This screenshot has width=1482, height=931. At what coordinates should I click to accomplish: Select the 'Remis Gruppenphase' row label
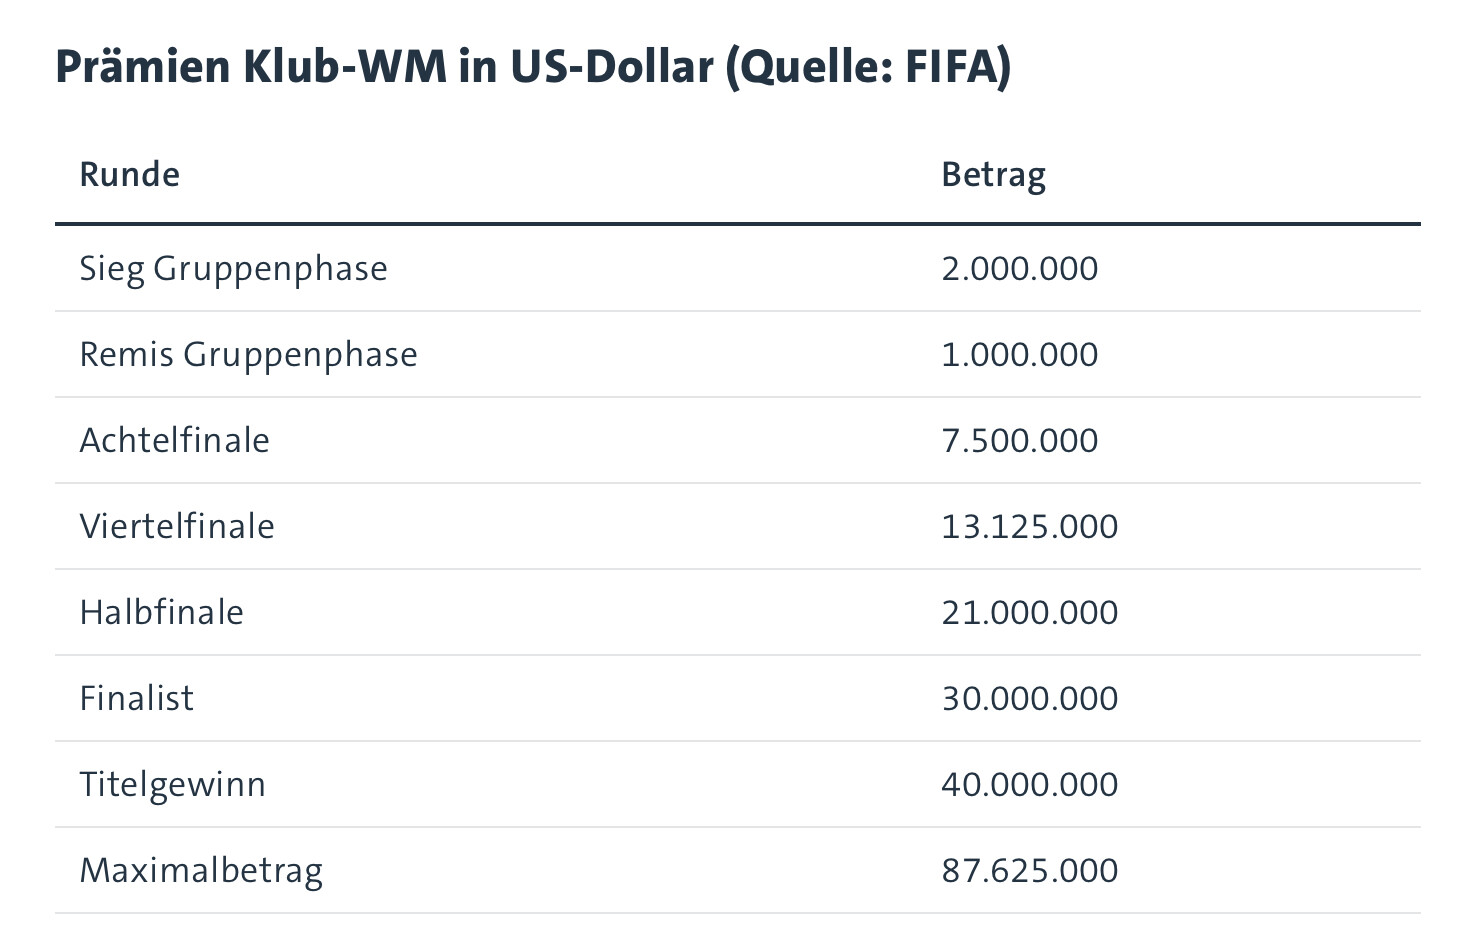tap(248, 355)
